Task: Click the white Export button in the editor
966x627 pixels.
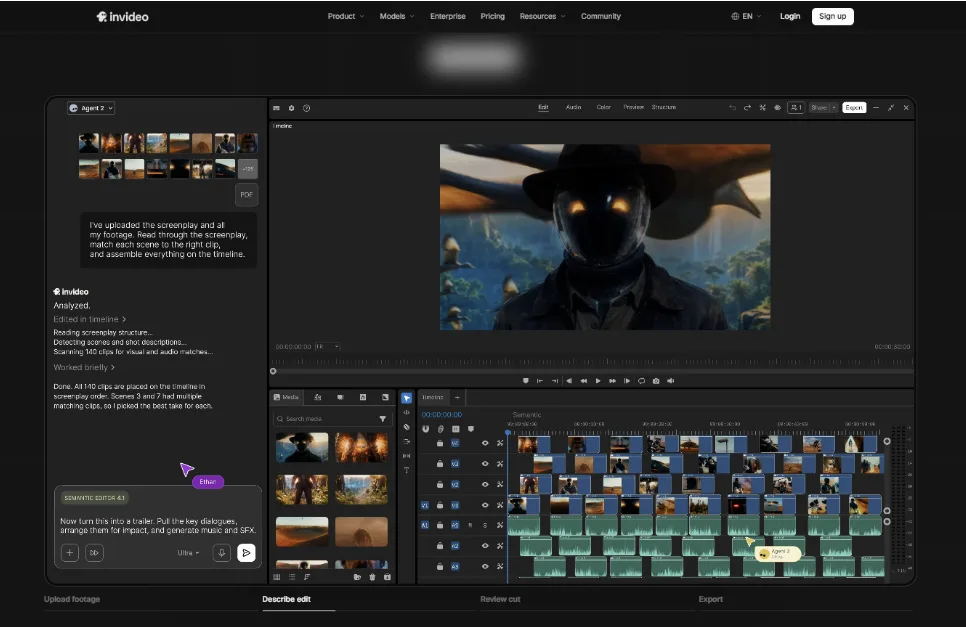Action: pos(854,108)
